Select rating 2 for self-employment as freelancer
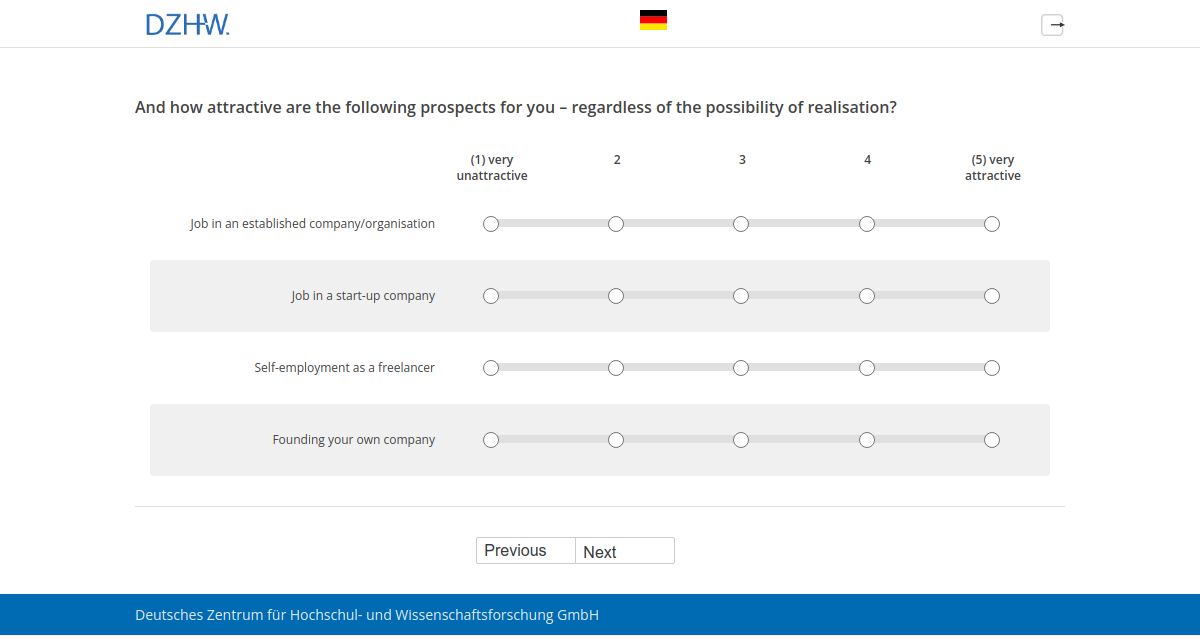 (616, 367)
